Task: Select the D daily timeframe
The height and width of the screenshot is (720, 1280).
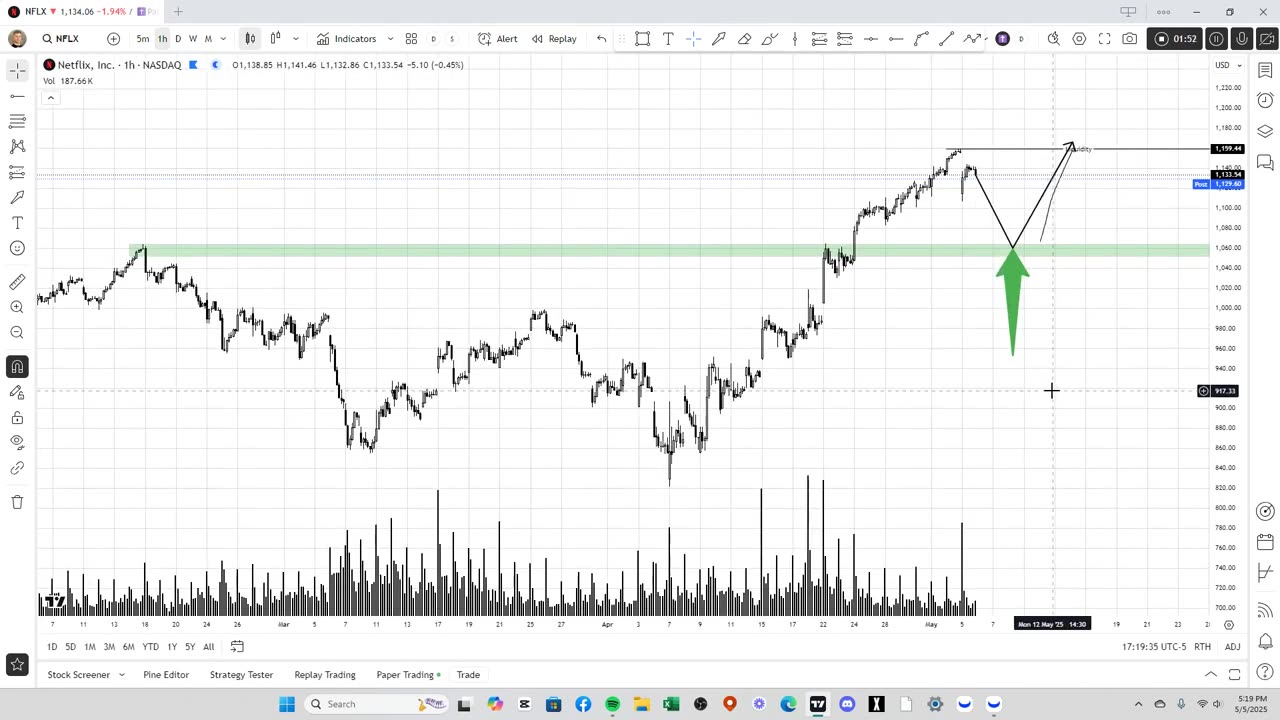Action: (178, 39)
